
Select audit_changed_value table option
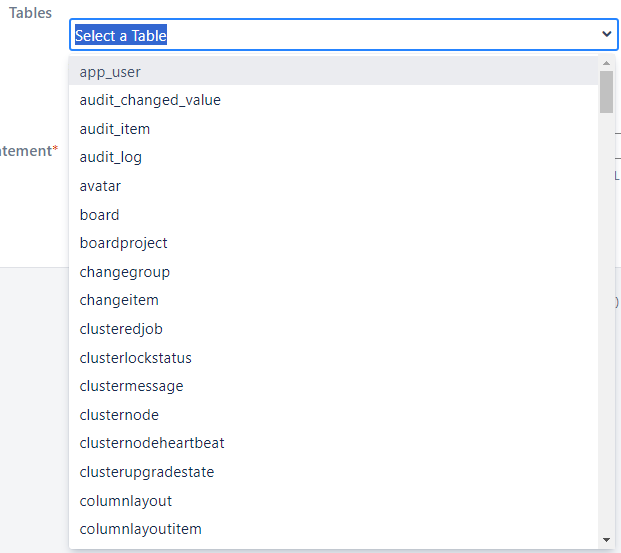coord(150,100)
